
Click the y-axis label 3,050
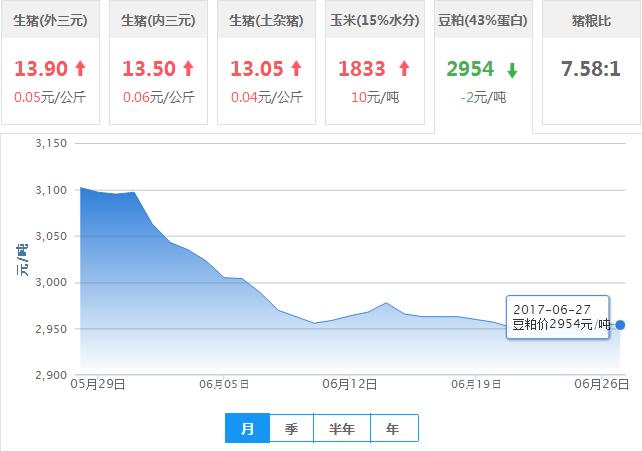(51, 236)
